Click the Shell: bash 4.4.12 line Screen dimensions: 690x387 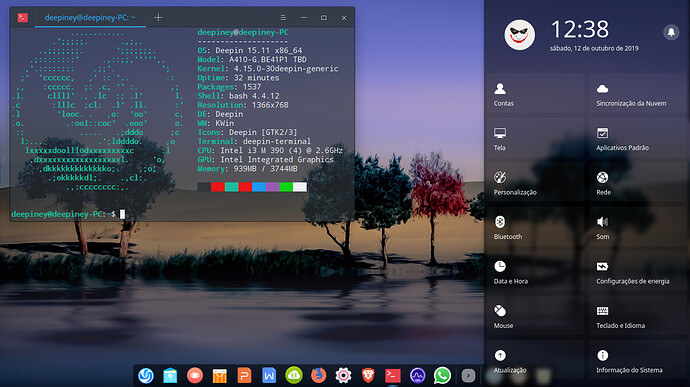click(238, 96)
